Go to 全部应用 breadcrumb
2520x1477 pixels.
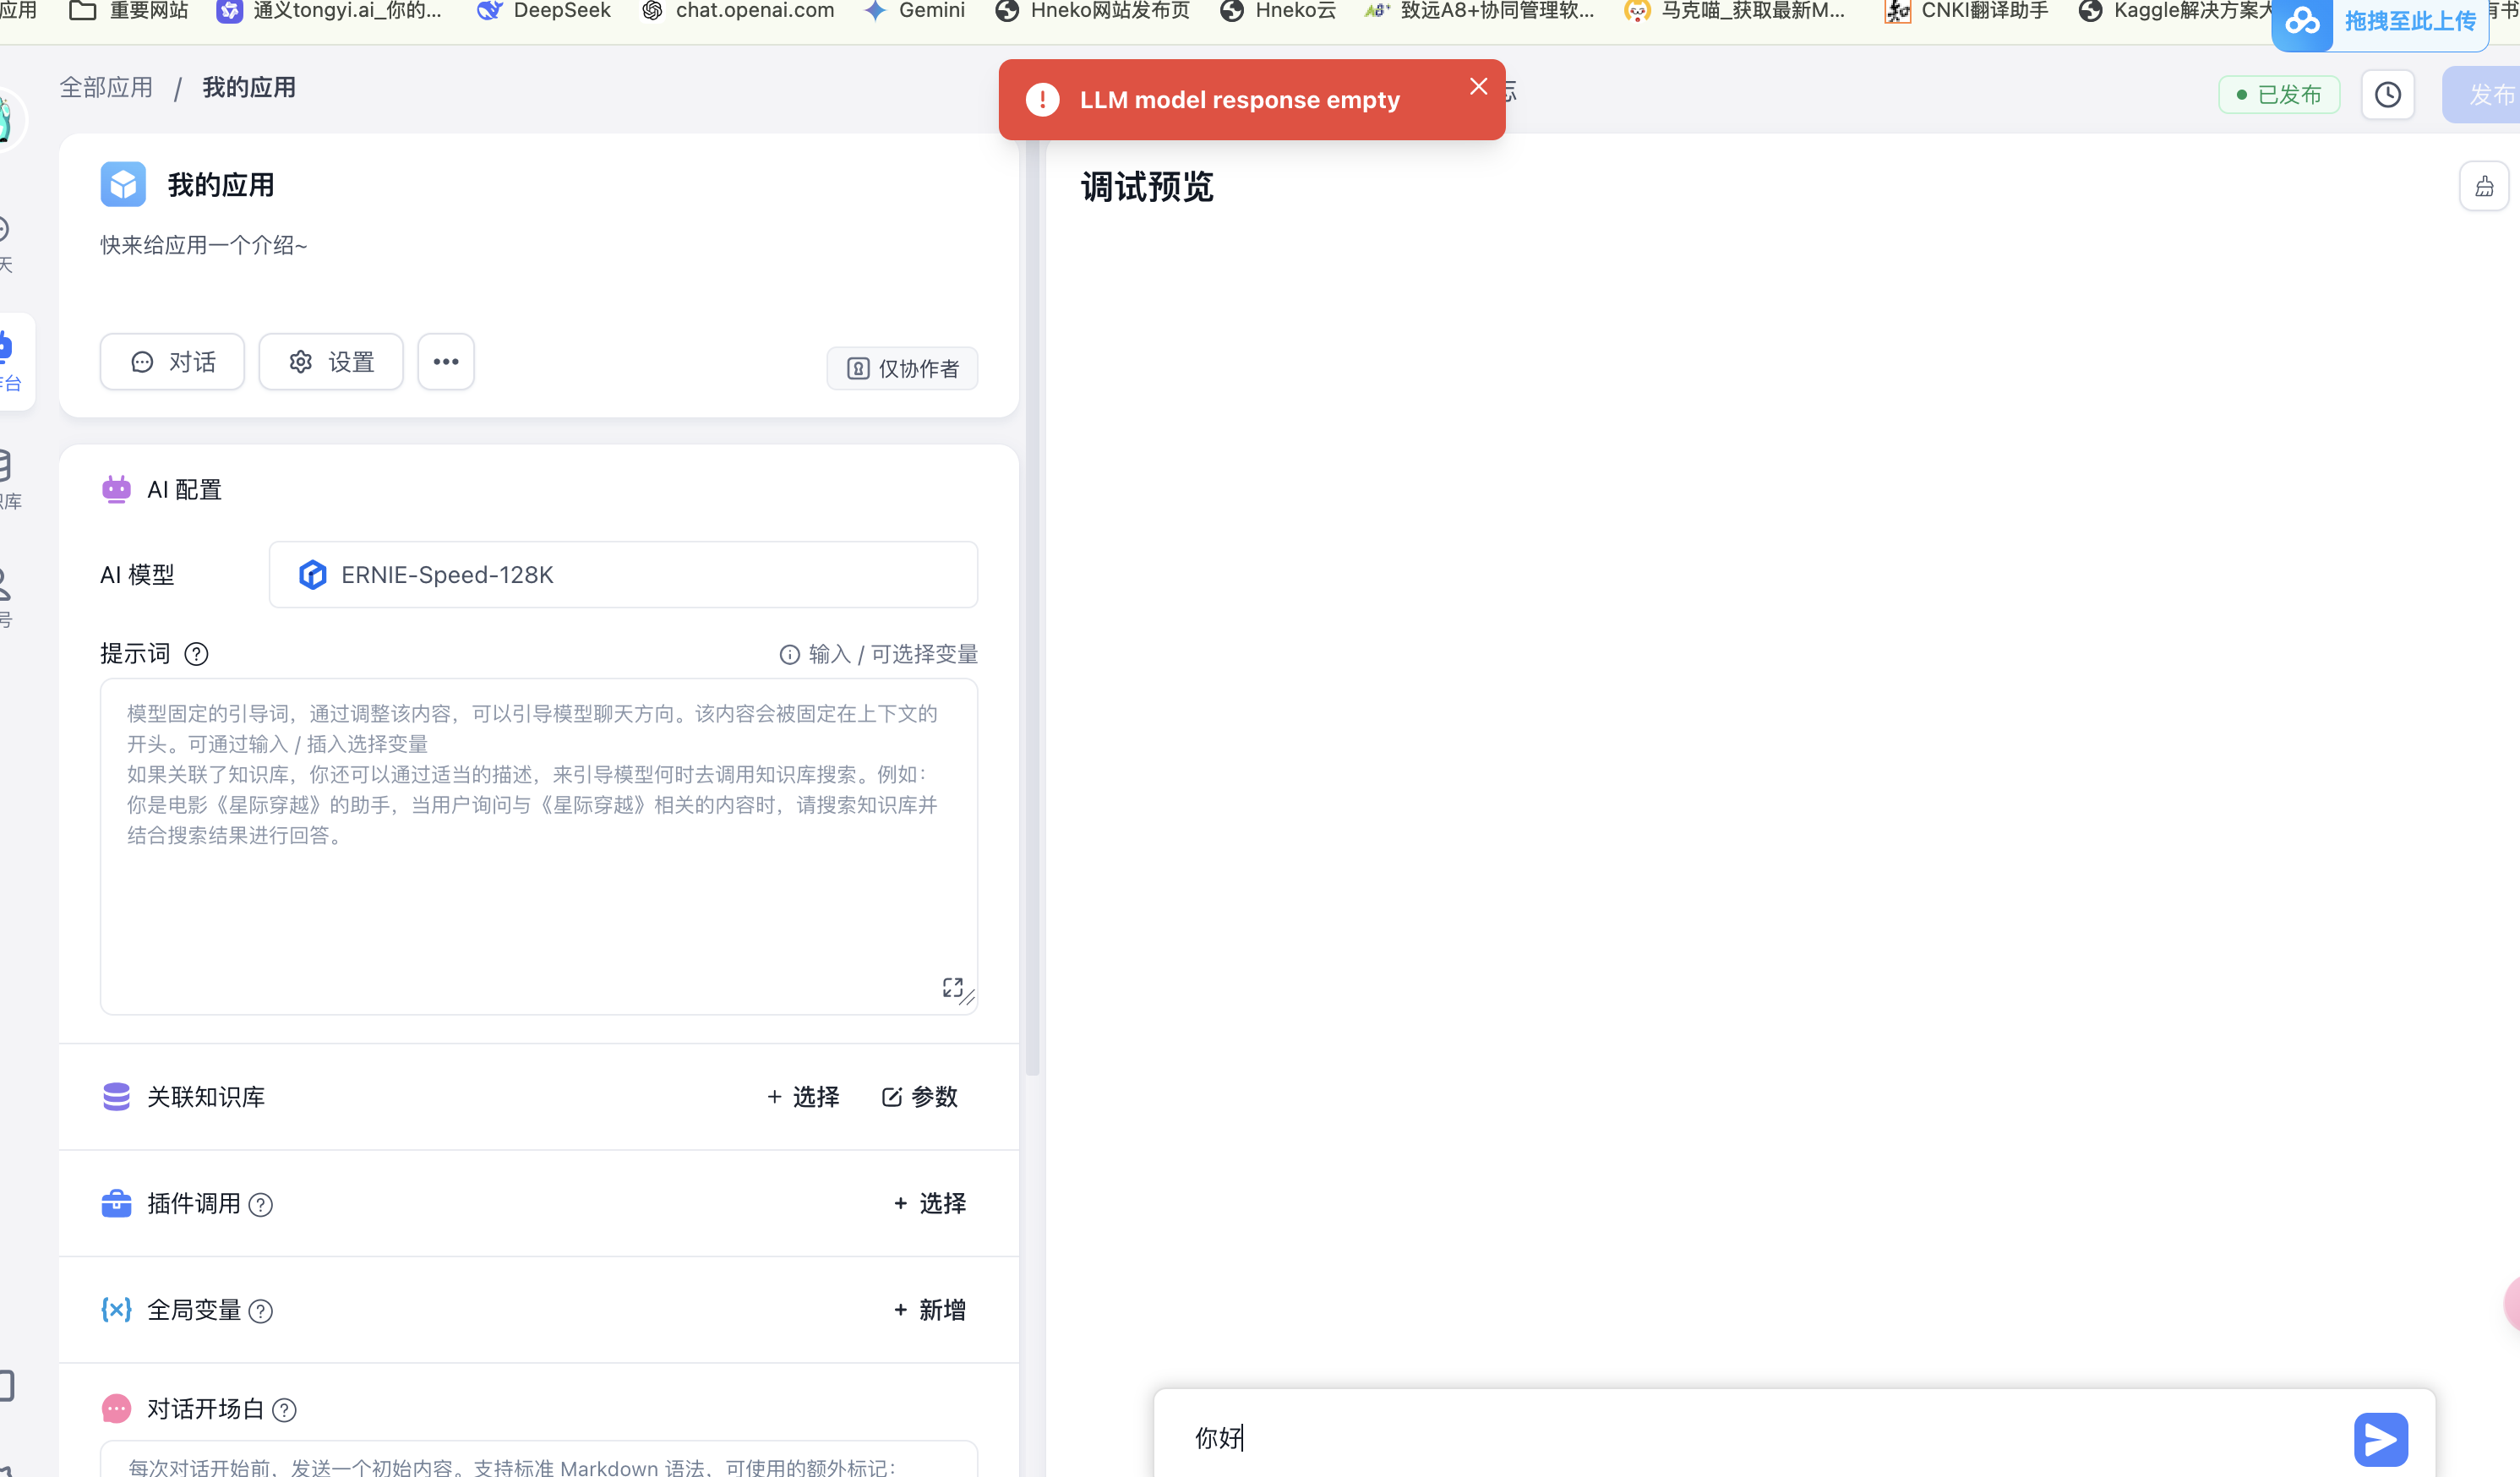pos(106,88)
